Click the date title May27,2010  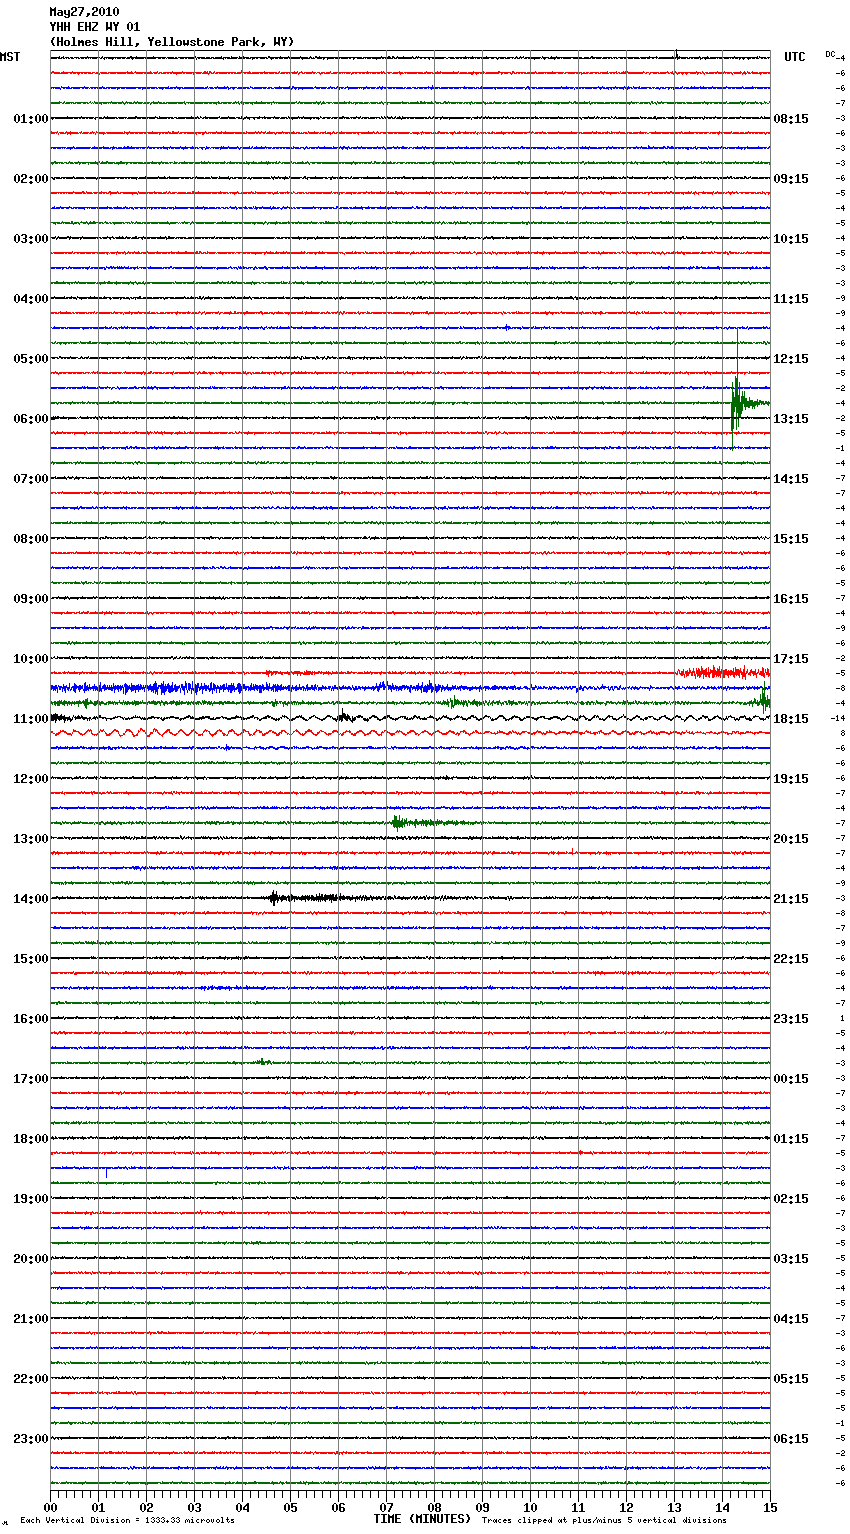[x=84, y=12]
